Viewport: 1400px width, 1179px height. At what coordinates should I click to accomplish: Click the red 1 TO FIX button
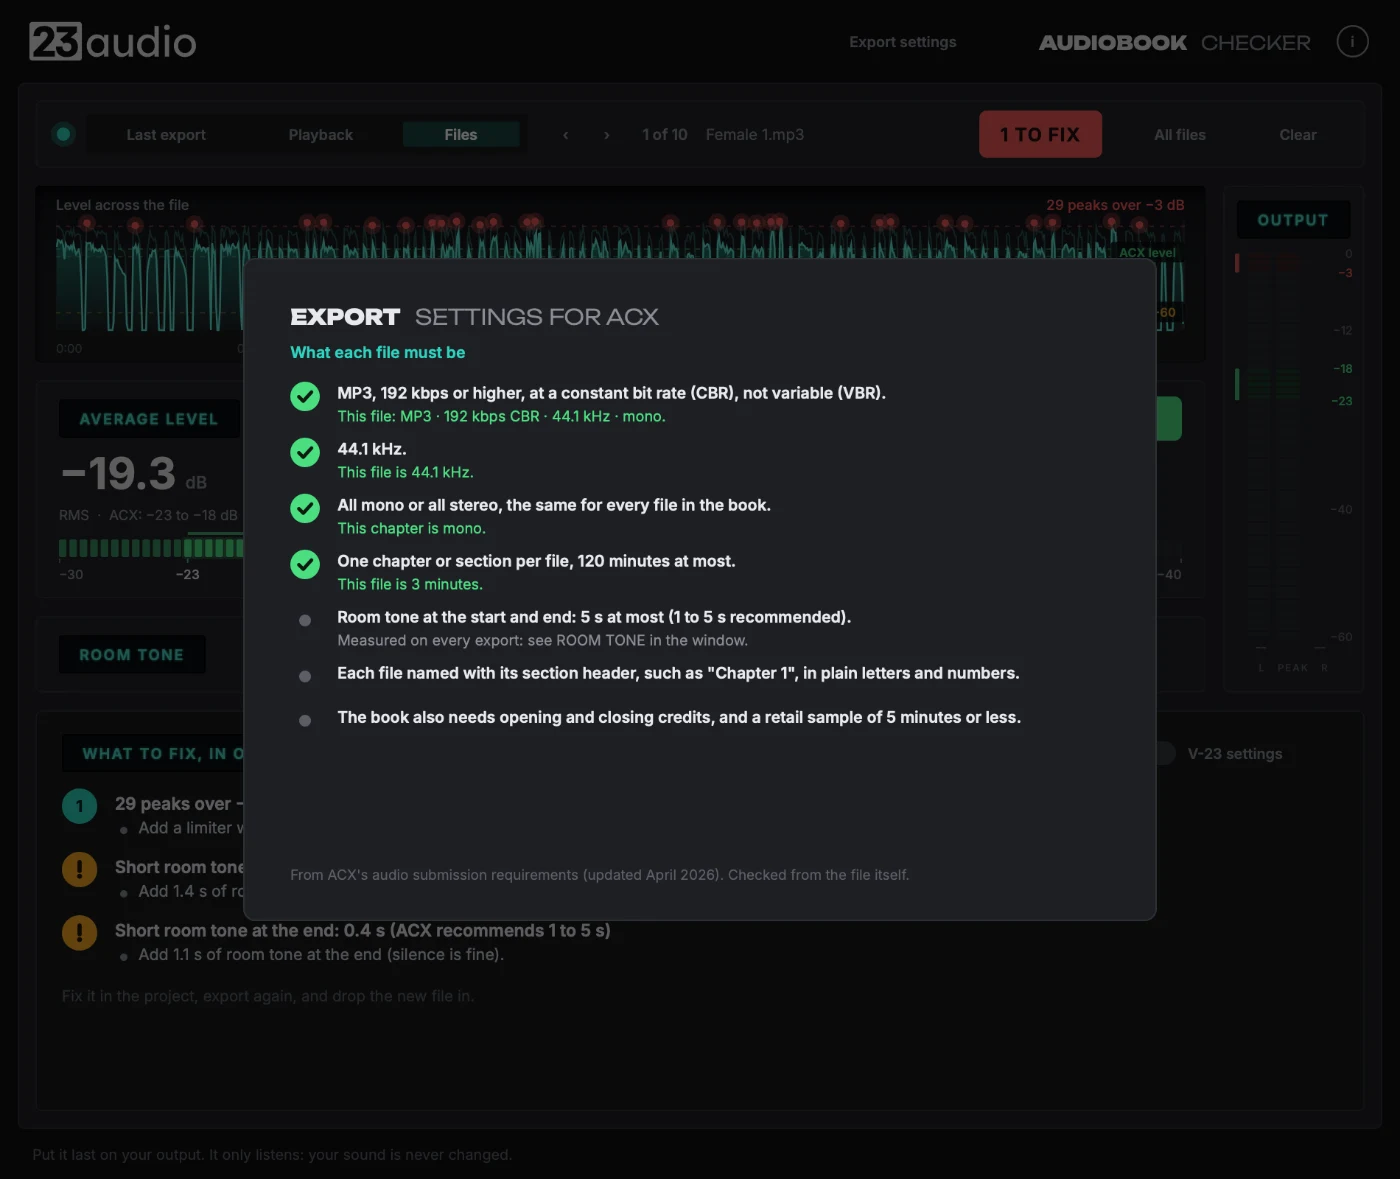click(1040, 134)
